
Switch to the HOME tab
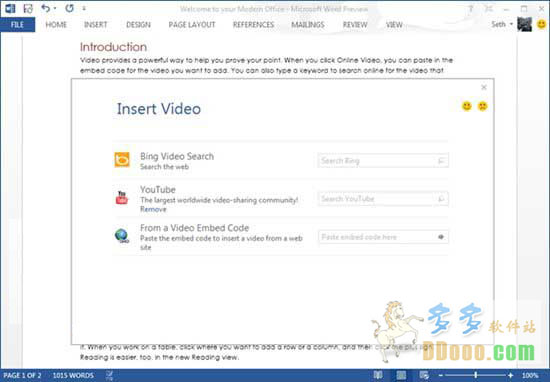click(56, 25)
